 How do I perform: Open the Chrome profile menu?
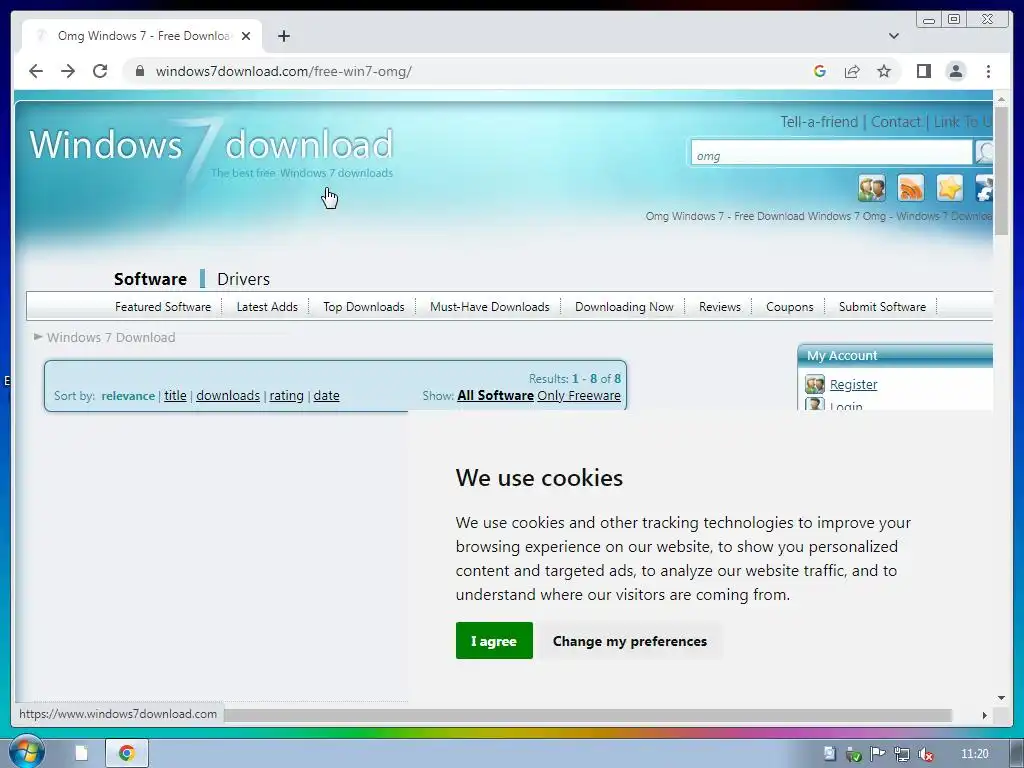(956, 71)
